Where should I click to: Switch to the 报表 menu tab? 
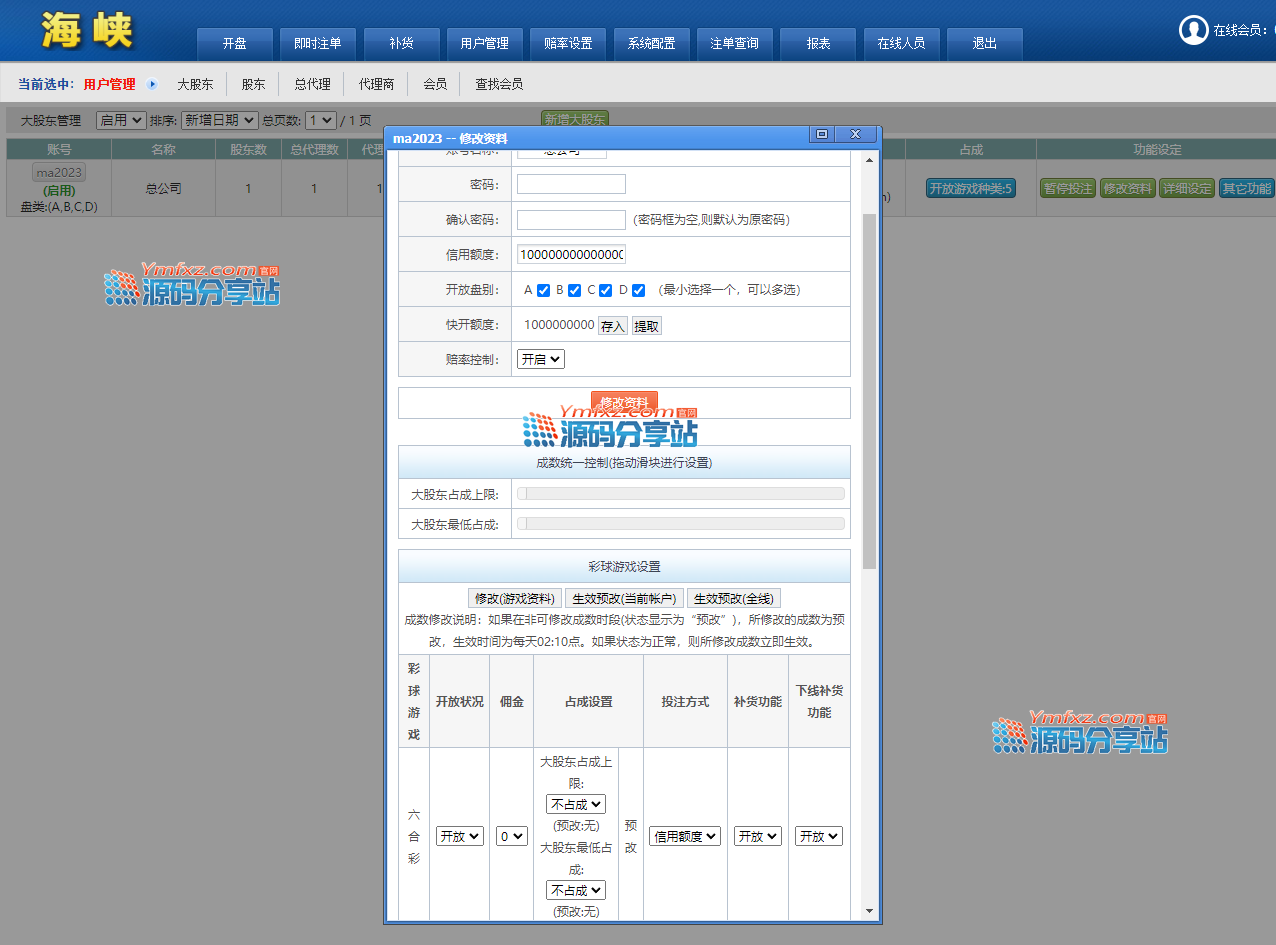[818, 44]
